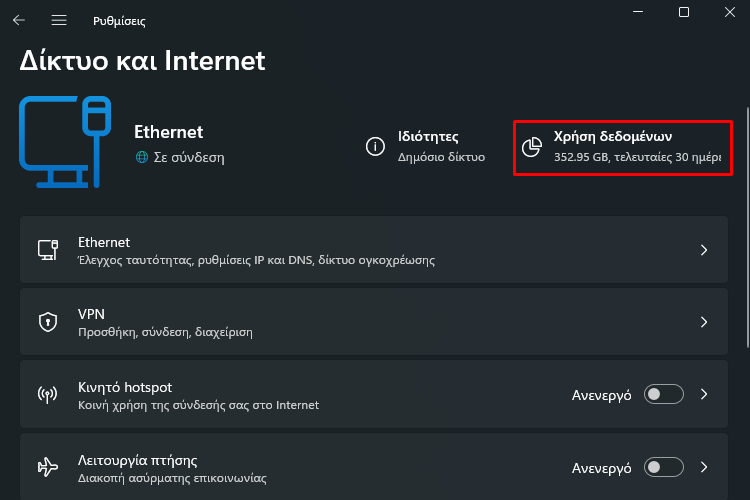Toggle the Κινητό hotspot switch
Screen dimensions: 750x500
tap(663, 394)
